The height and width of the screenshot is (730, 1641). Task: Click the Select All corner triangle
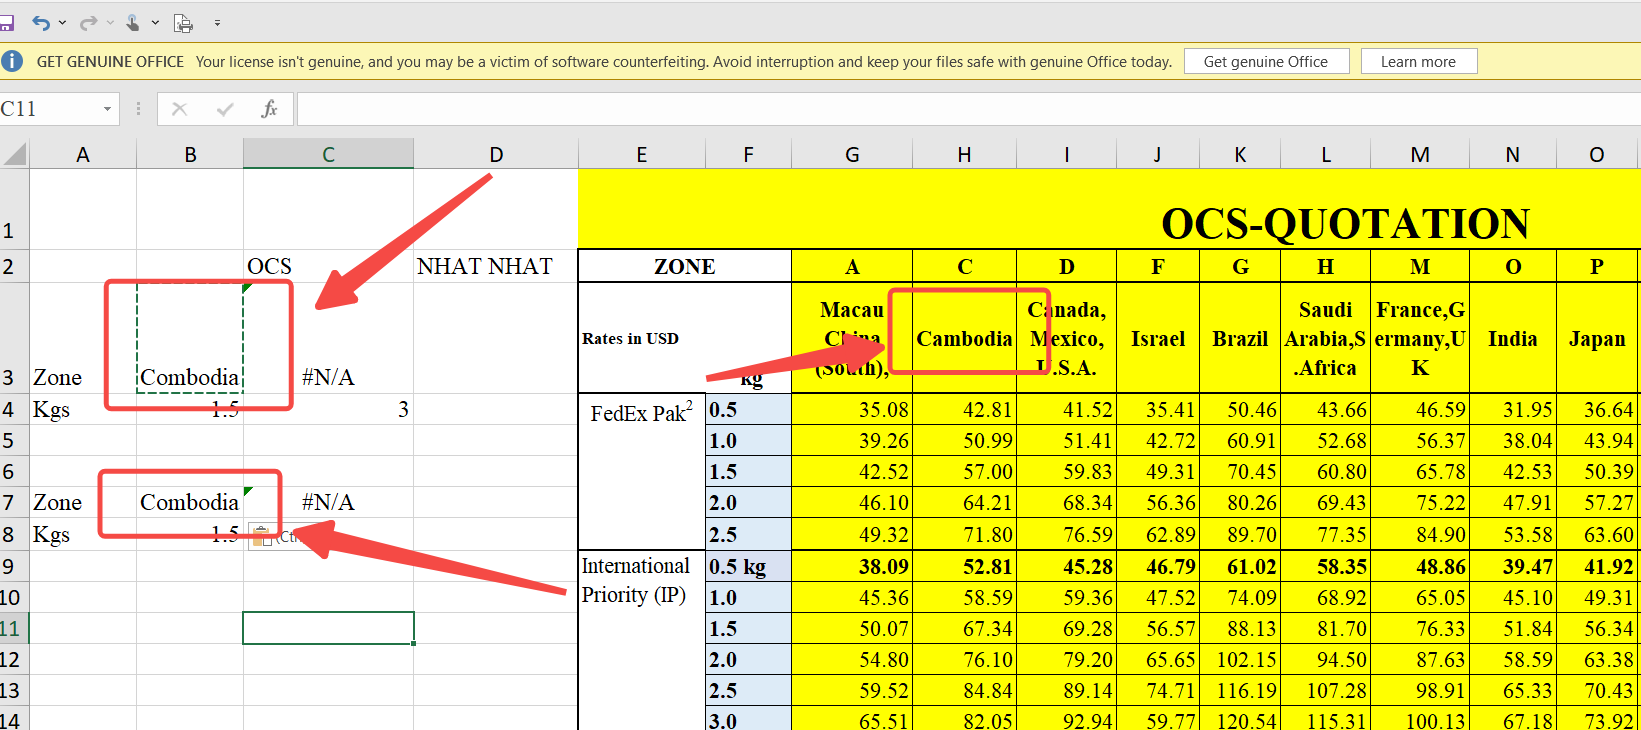[x=15, y=154]
